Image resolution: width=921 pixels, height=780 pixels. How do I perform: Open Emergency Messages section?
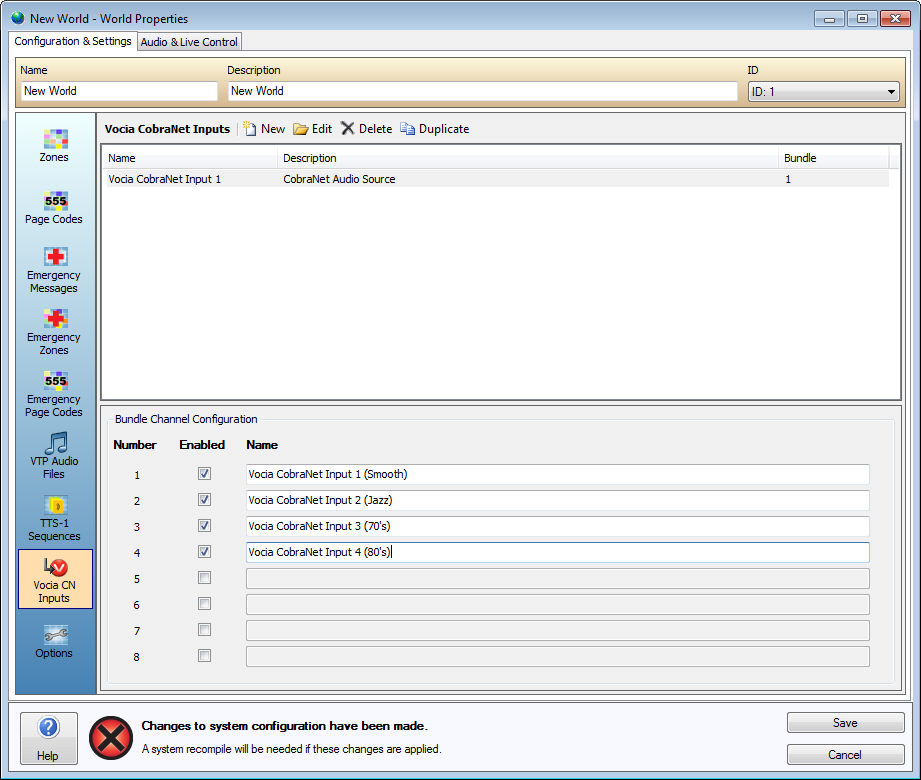tap(54, 270)
